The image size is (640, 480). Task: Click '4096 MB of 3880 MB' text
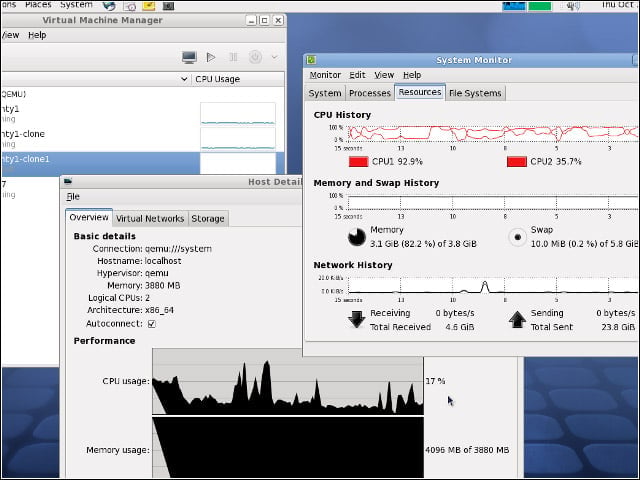pyautogui.click(x=467, y=450)
